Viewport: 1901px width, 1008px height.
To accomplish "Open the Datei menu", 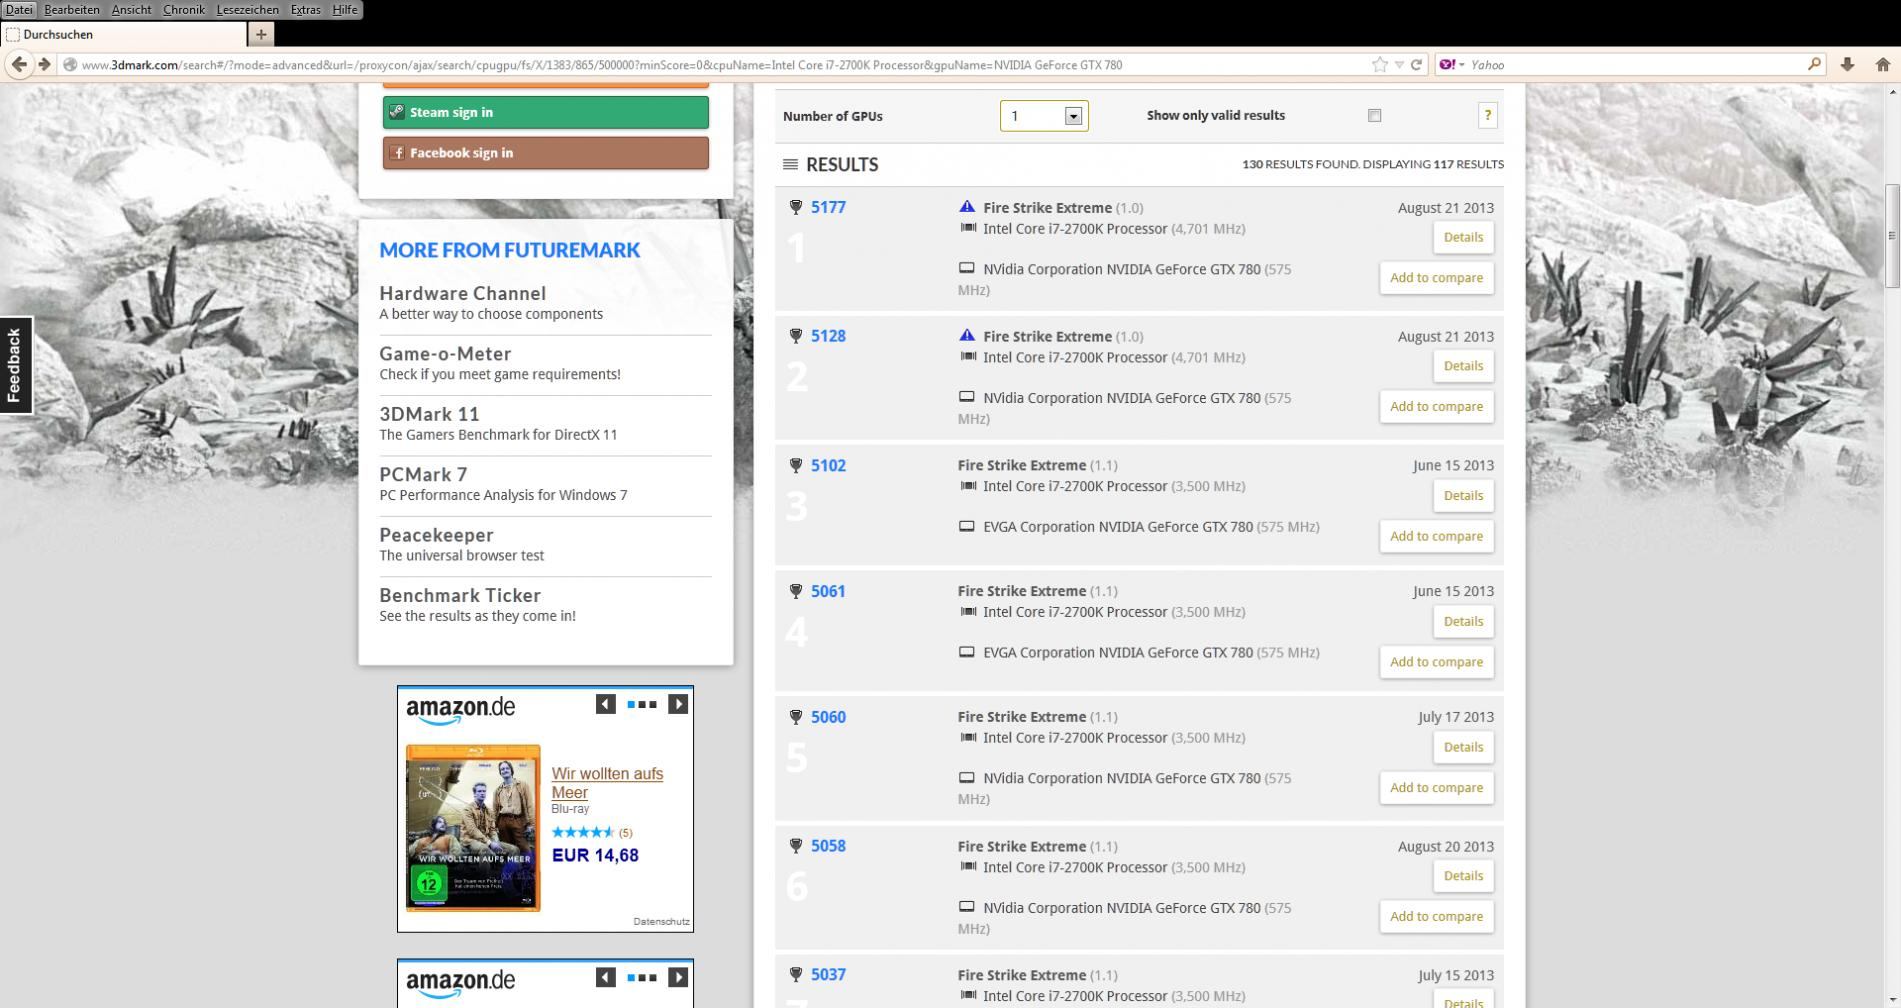I will click(19, 10).
